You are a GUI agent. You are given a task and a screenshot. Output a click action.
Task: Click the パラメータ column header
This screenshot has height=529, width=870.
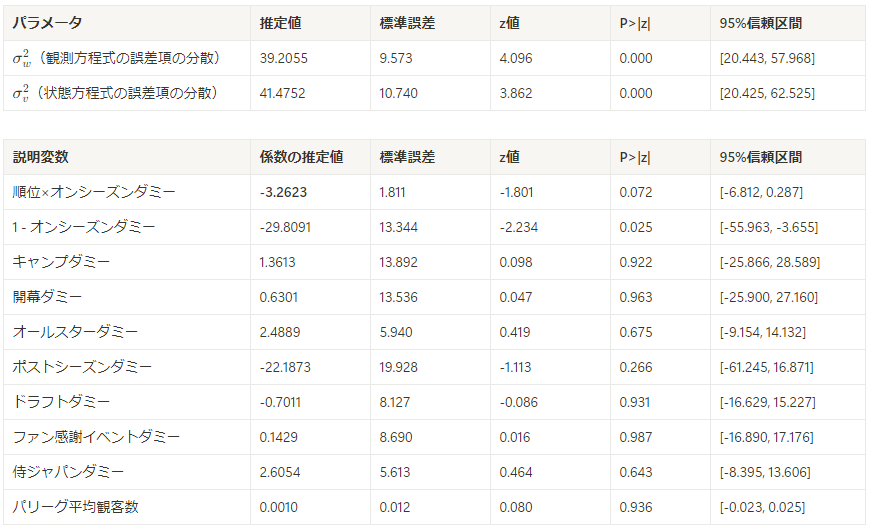pyautogui.click(x=48, y=23)
